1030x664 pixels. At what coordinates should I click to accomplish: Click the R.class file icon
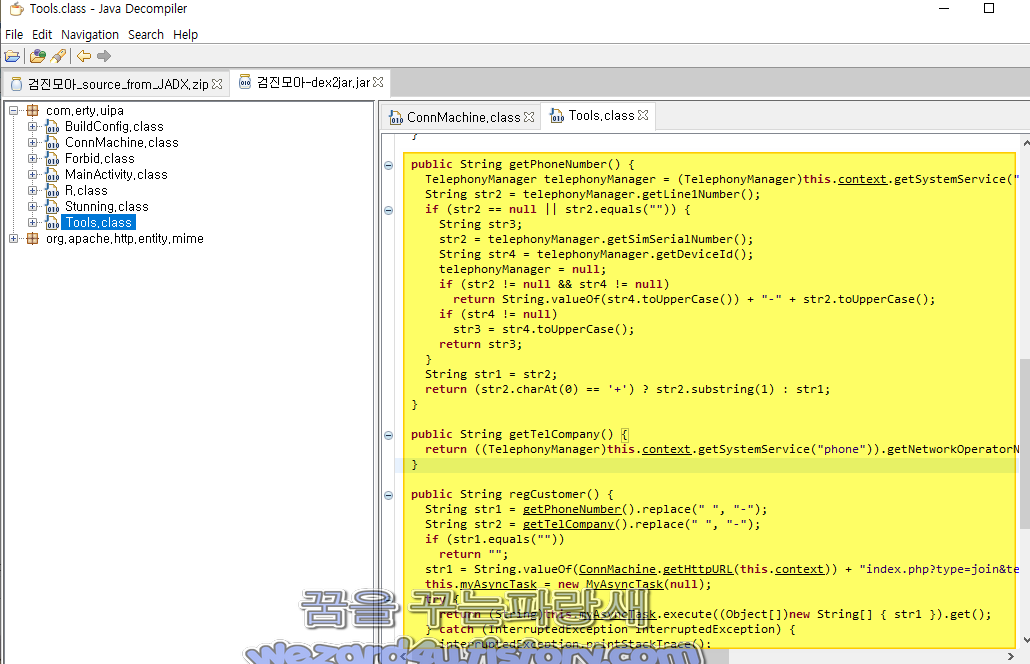(53, 190)
